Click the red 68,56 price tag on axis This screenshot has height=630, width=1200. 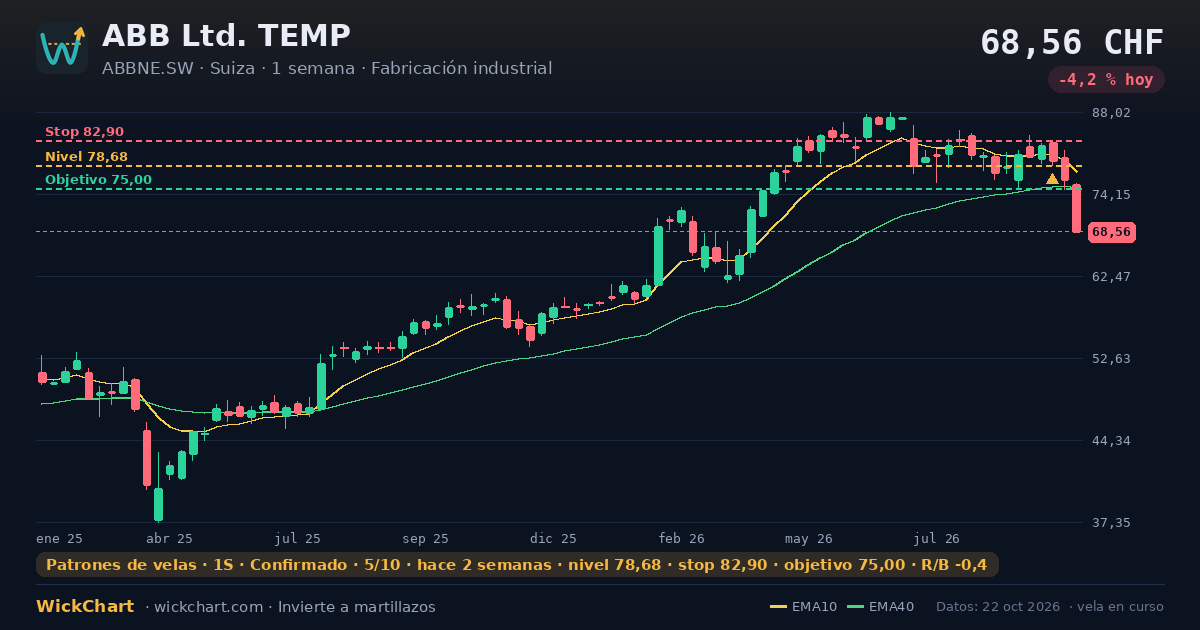1112,232
